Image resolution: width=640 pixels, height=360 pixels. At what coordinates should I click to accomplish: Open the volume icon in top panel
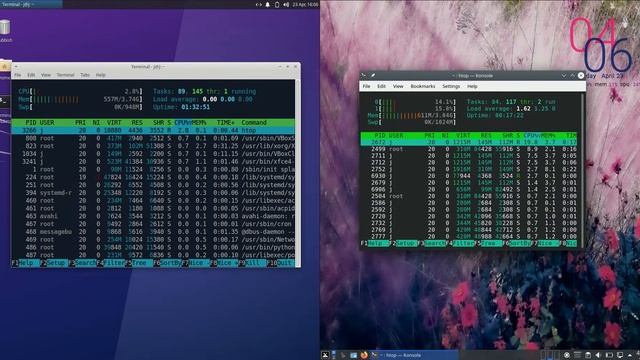[x=286, y=4]
